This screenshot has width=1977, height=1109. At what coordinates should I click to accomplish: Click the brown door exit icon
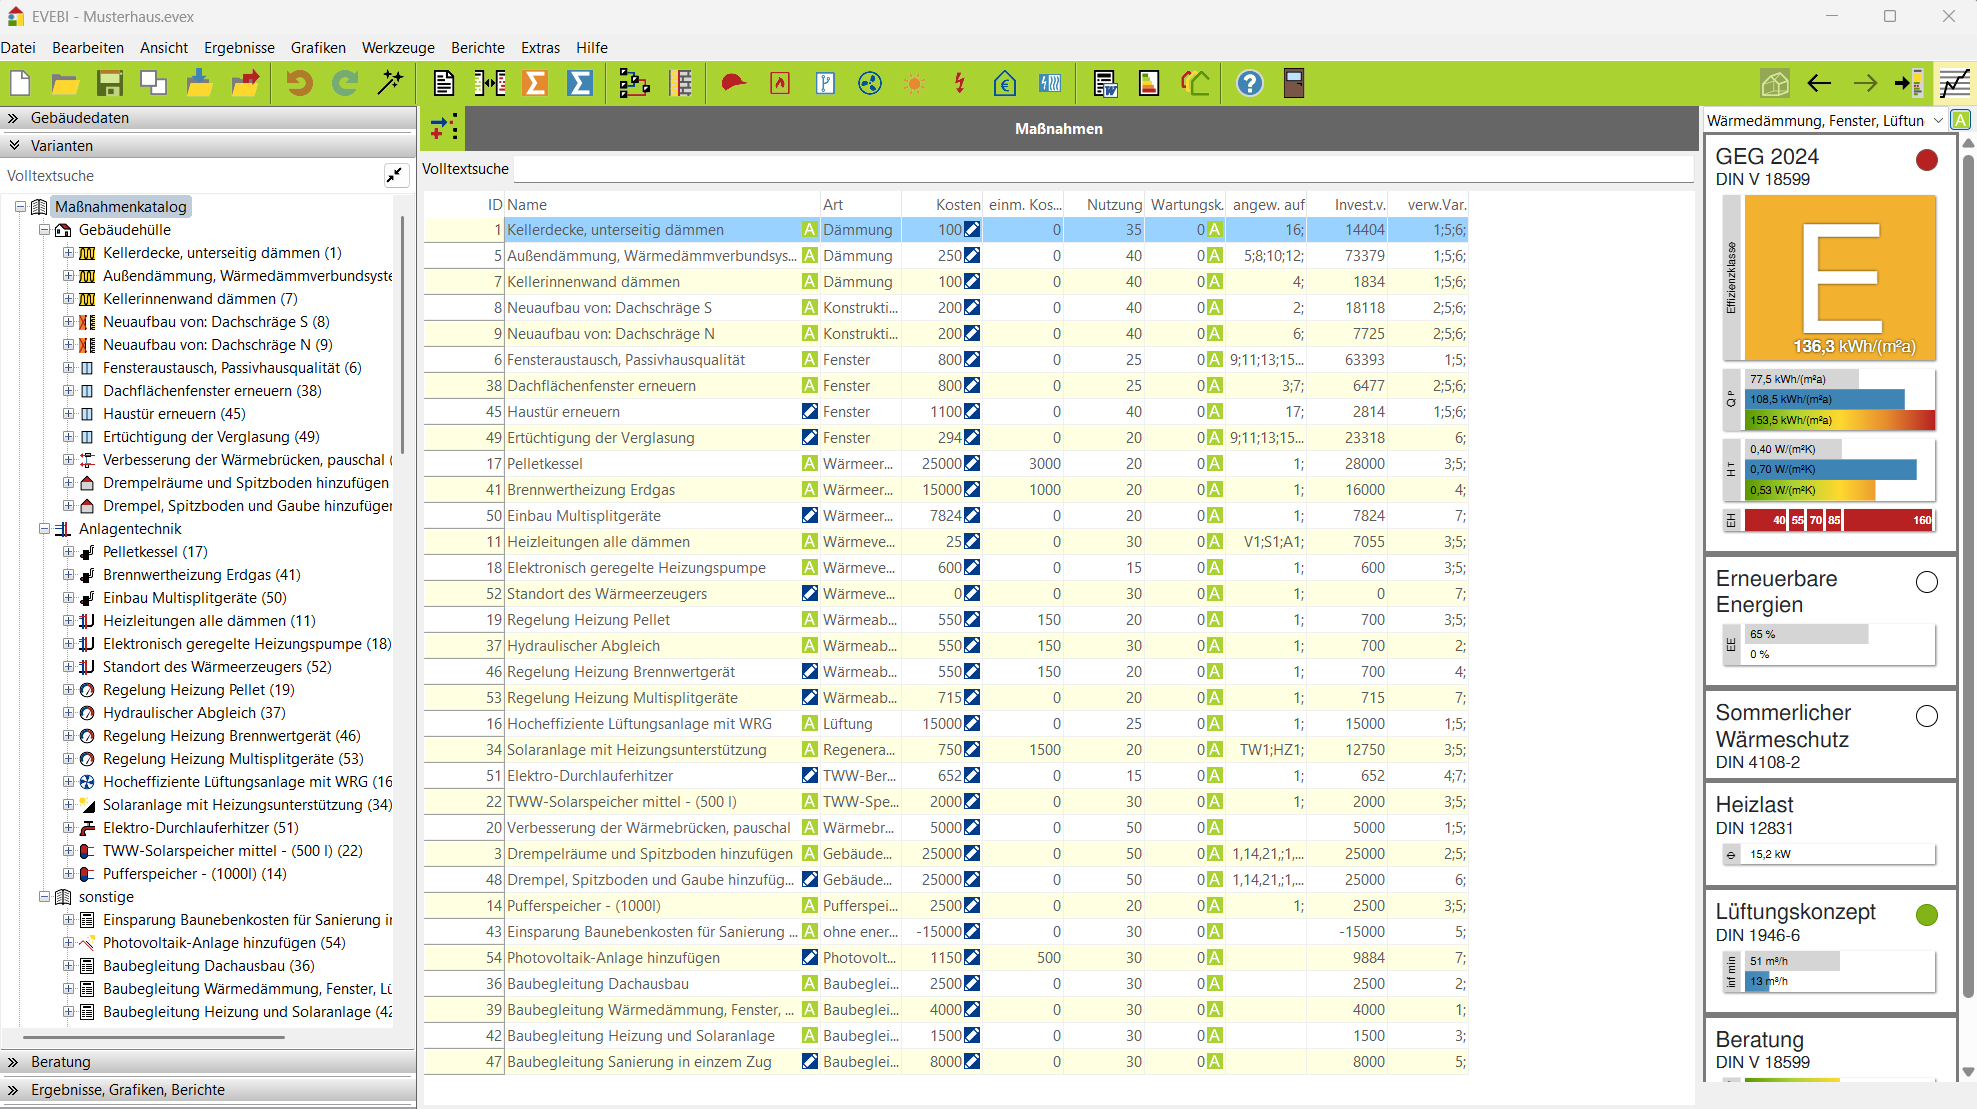(1294, 84)
